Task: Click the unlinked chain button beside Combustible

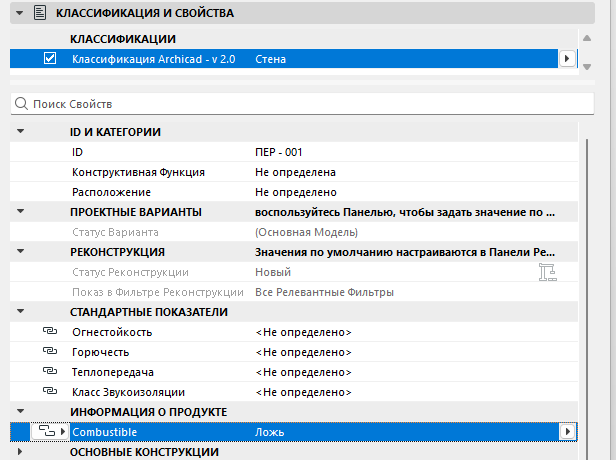Action: pos(50,431)
